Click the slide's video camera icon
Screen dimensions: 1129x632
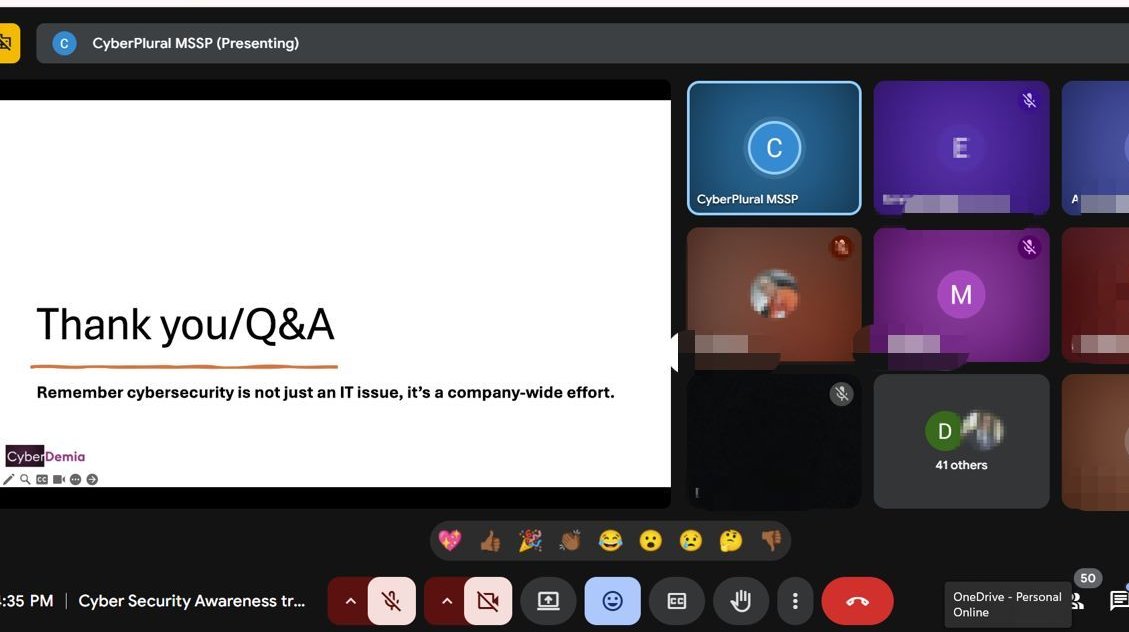[x=58, y=479]
